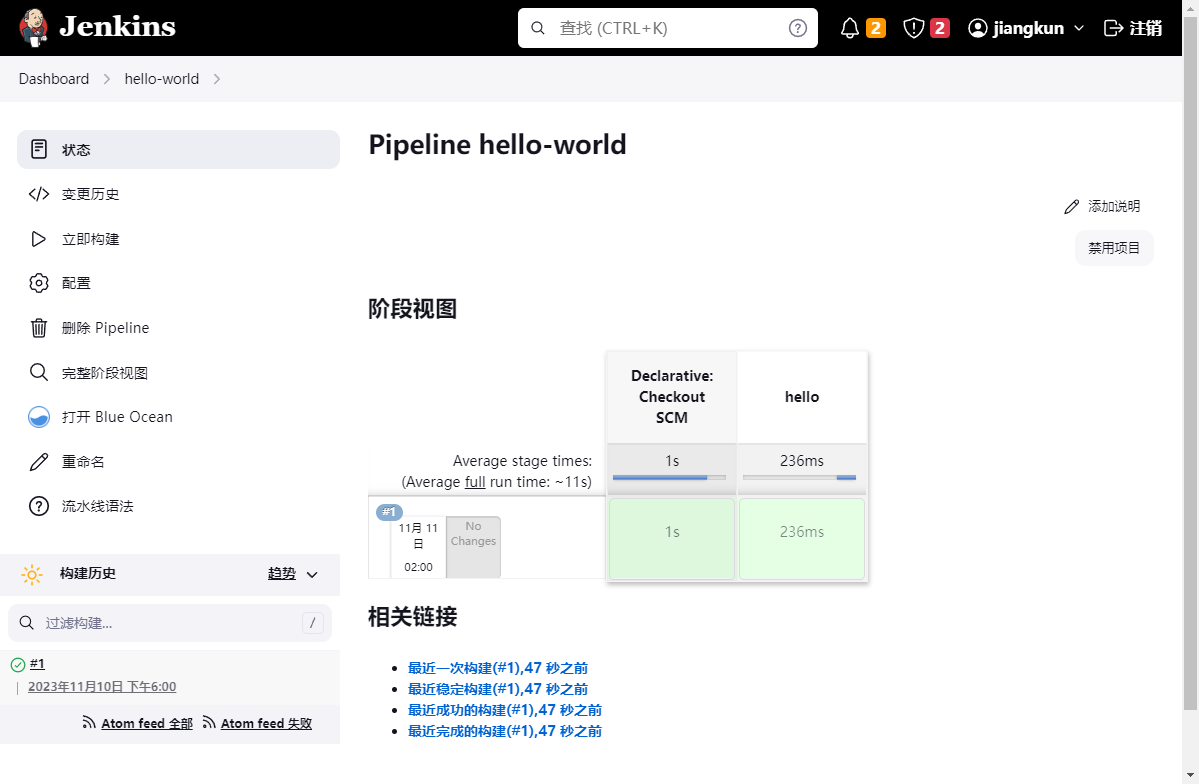This screenshot has height=784, width=1199.
Task: Open the 最近成功的构建(#1) link
Action: pyautogui.click(x=505, y=710)
